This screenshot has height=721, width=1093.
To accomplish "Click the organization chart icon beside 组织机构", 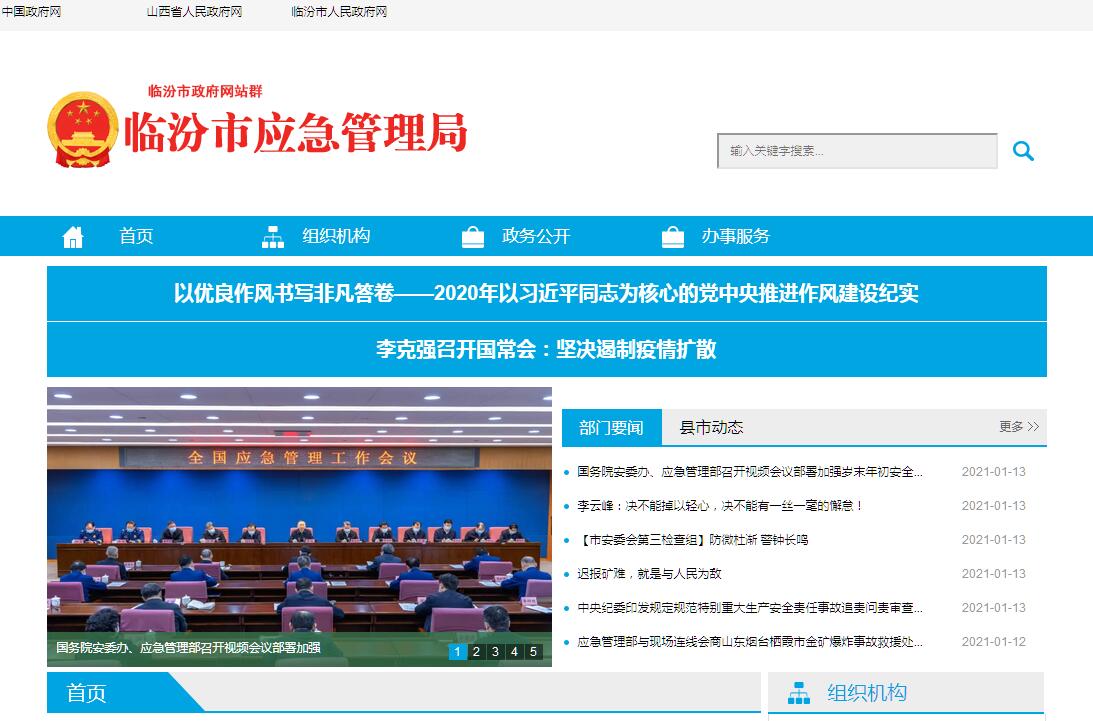I will pyautogui.click(x=273, y=237).
